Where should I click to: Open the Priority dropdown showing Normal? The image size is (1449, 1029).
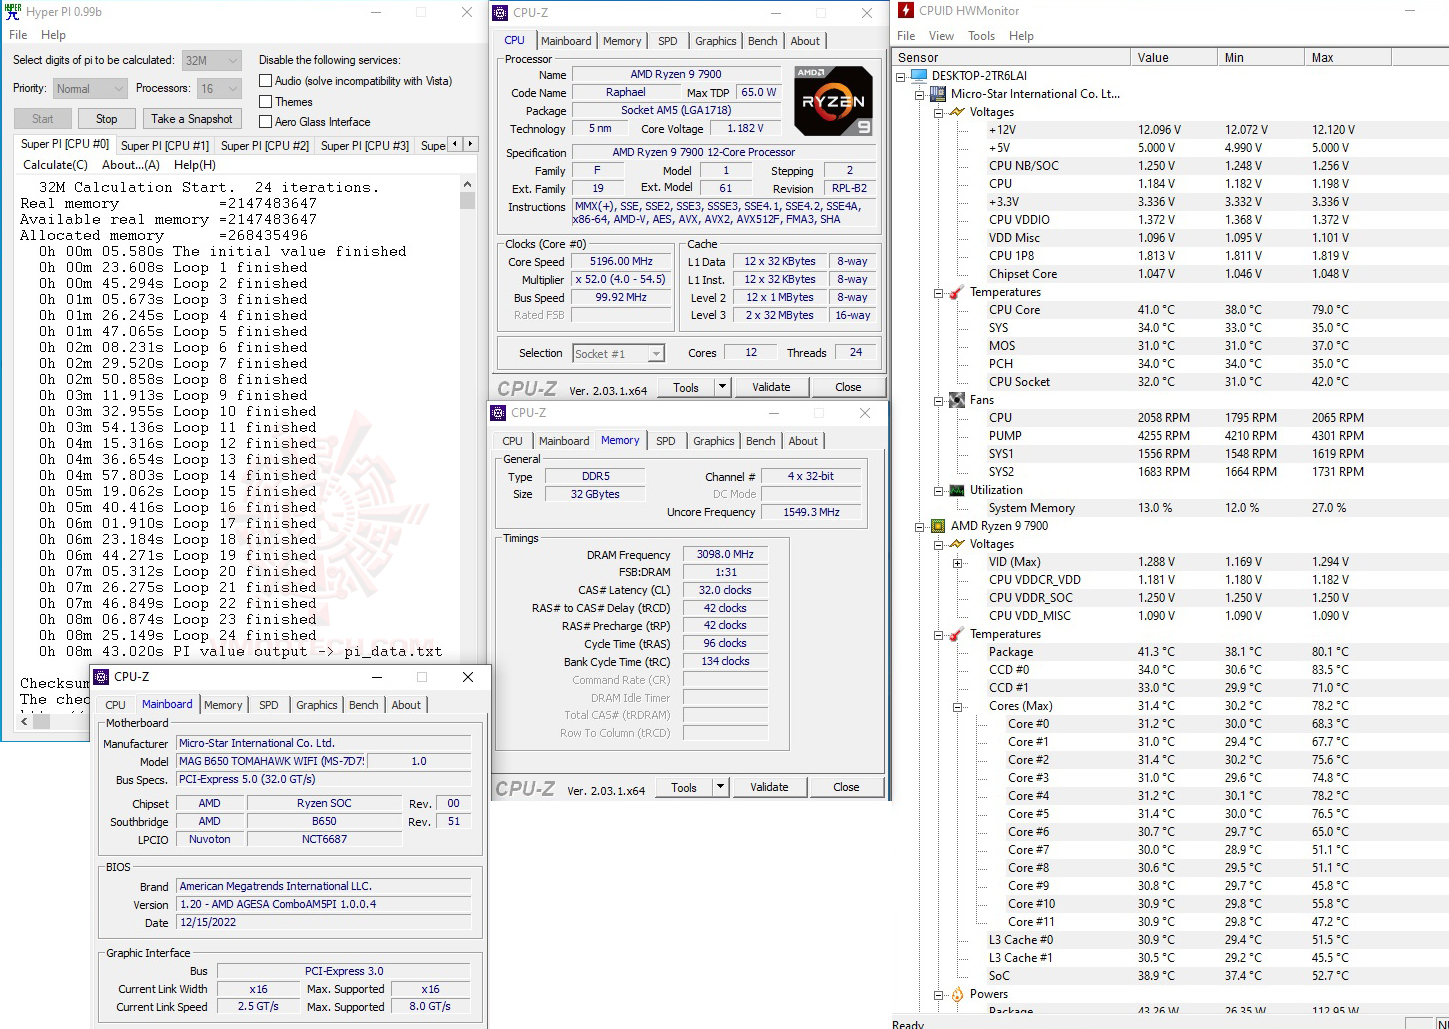point(90,89)
